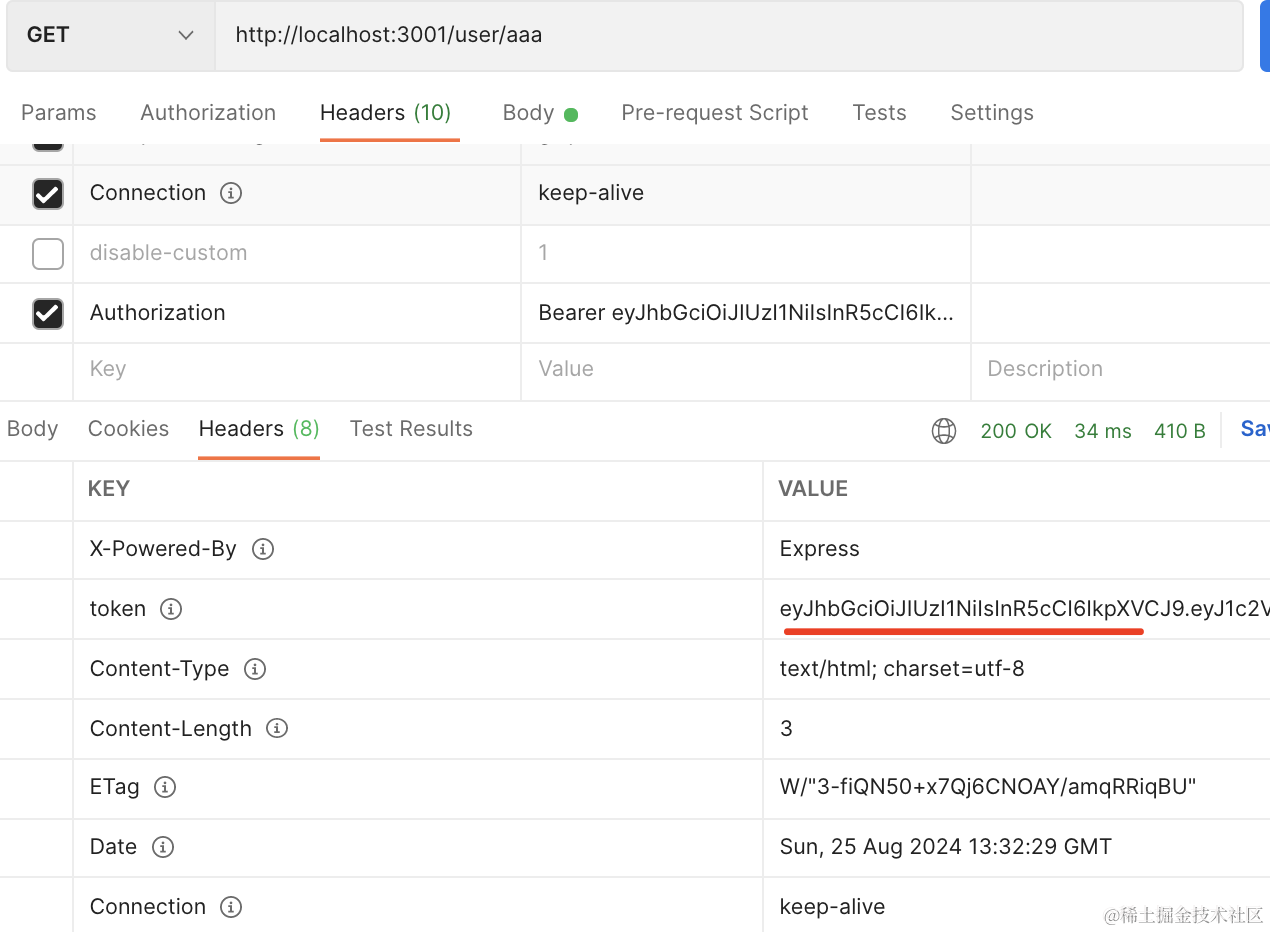Click info icon beside ETag

click(x=165, y=787)
